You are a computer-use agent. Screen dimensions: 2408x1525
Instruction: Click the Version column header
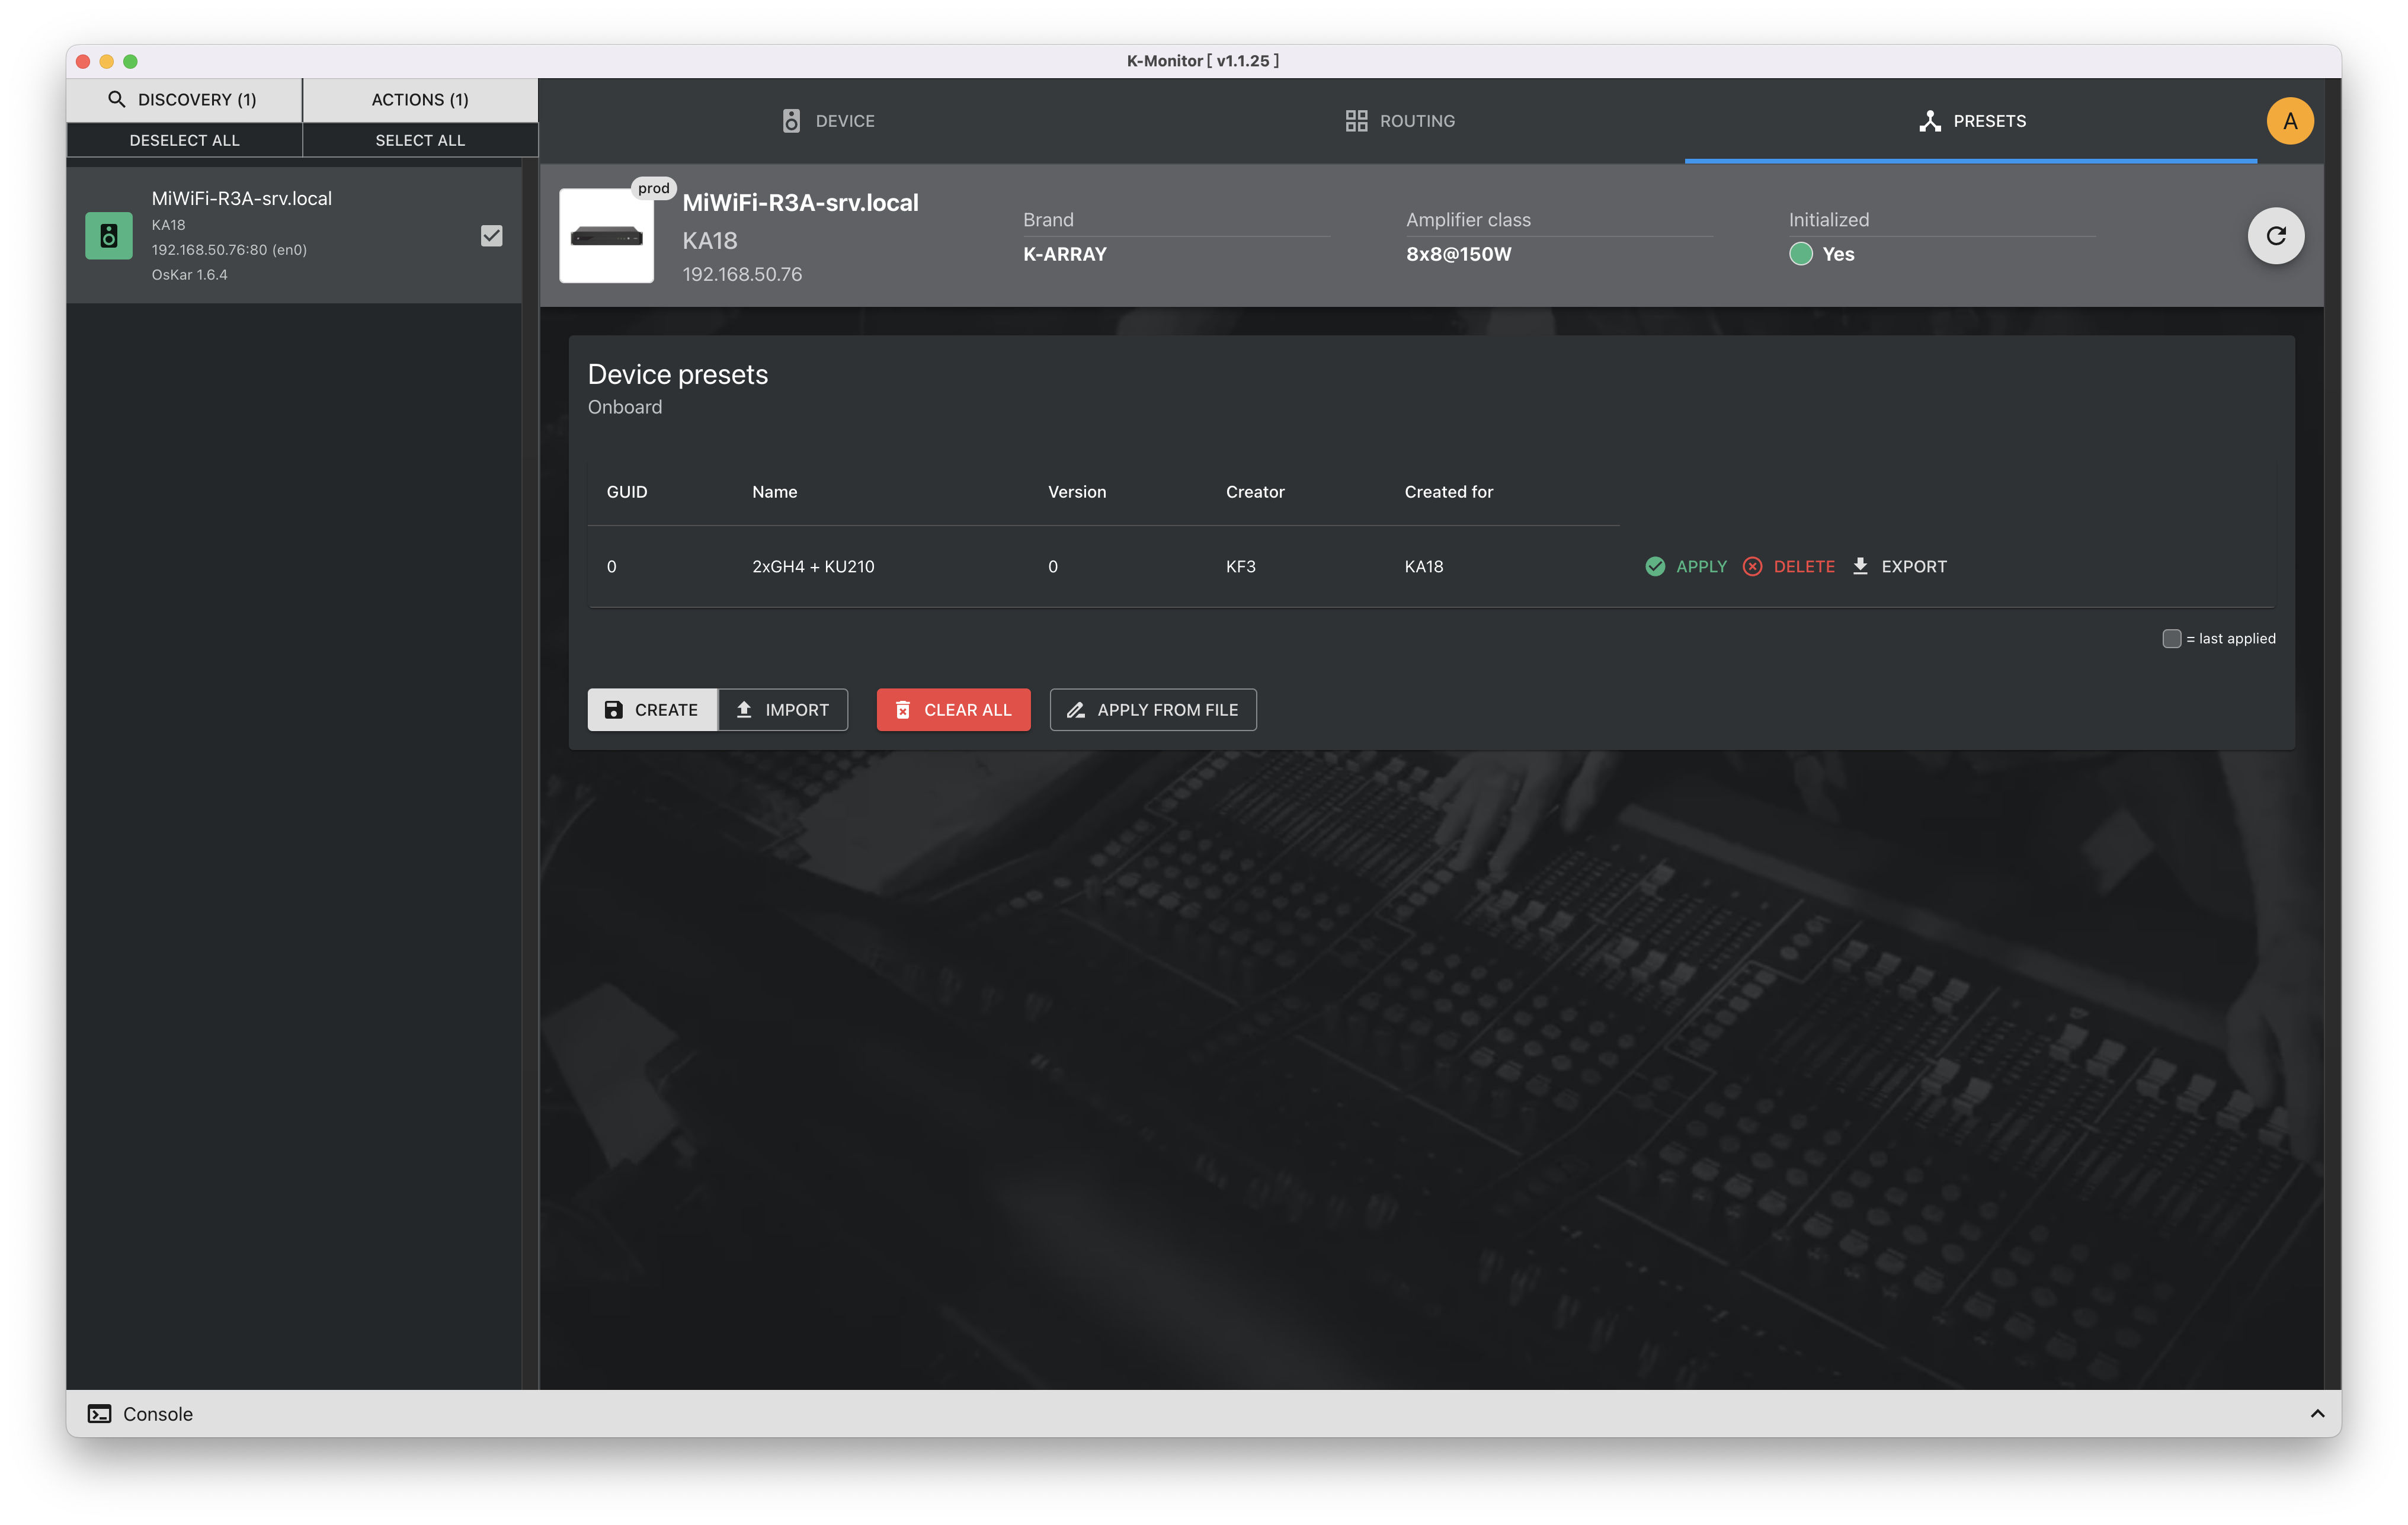pos(1077,492)
